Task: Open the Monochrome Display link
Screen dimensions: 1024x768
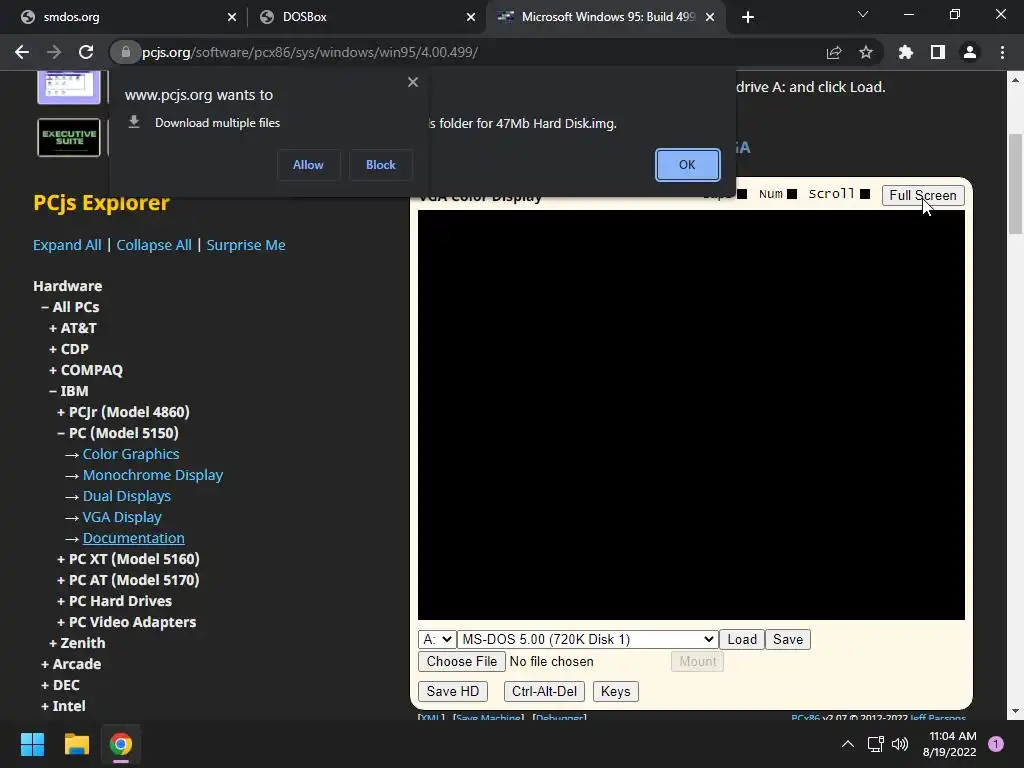Action: [x=153, y=475]
